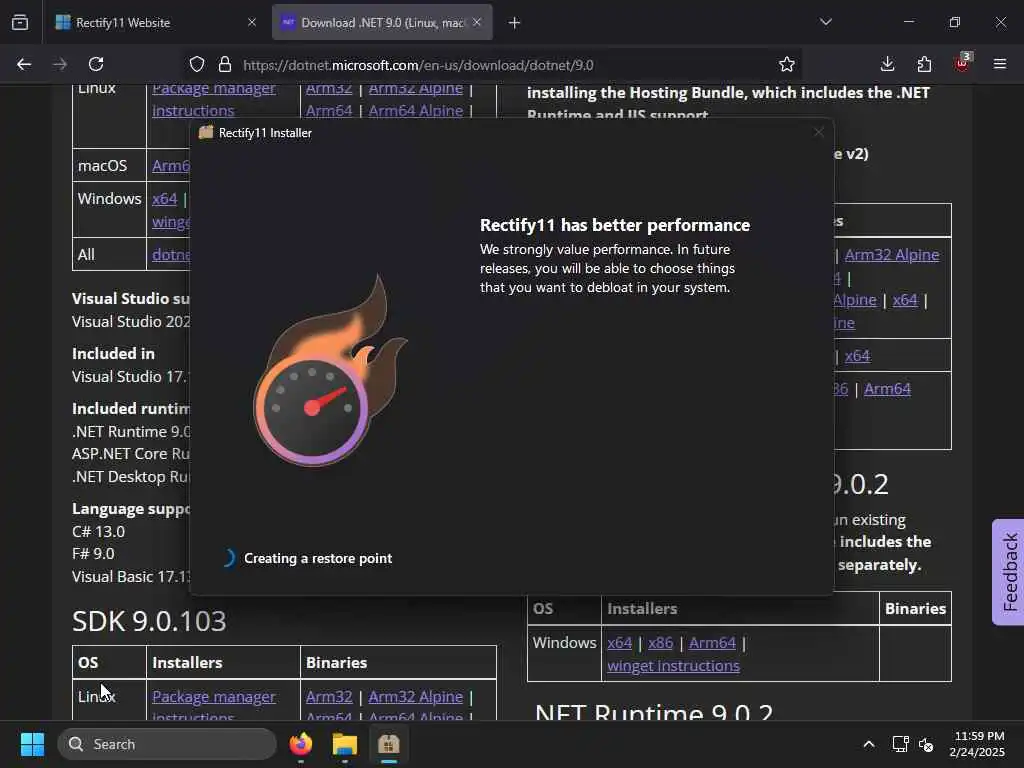Expand the list all tabs chevron
The width and height of the screenshot is (1024, 768).
coord(825,22)
